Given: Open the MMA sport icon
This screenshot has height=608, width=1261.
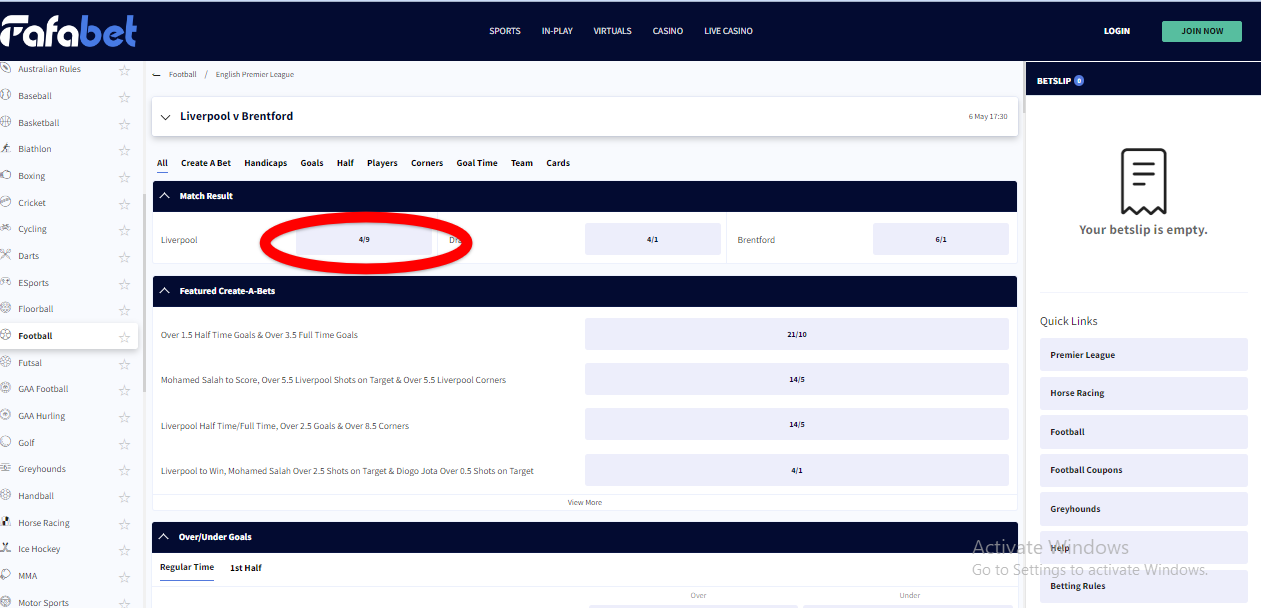Looking at the screenshot, I should [x=6, y=576].
